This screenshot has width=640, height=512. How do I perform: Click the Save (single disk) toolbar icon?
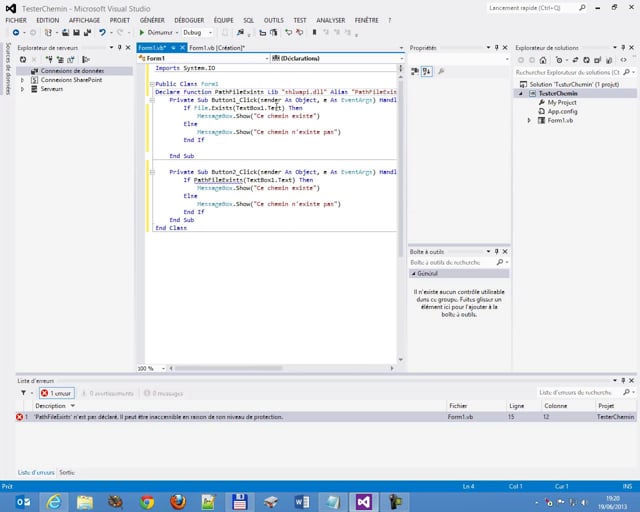click(76, 32)
